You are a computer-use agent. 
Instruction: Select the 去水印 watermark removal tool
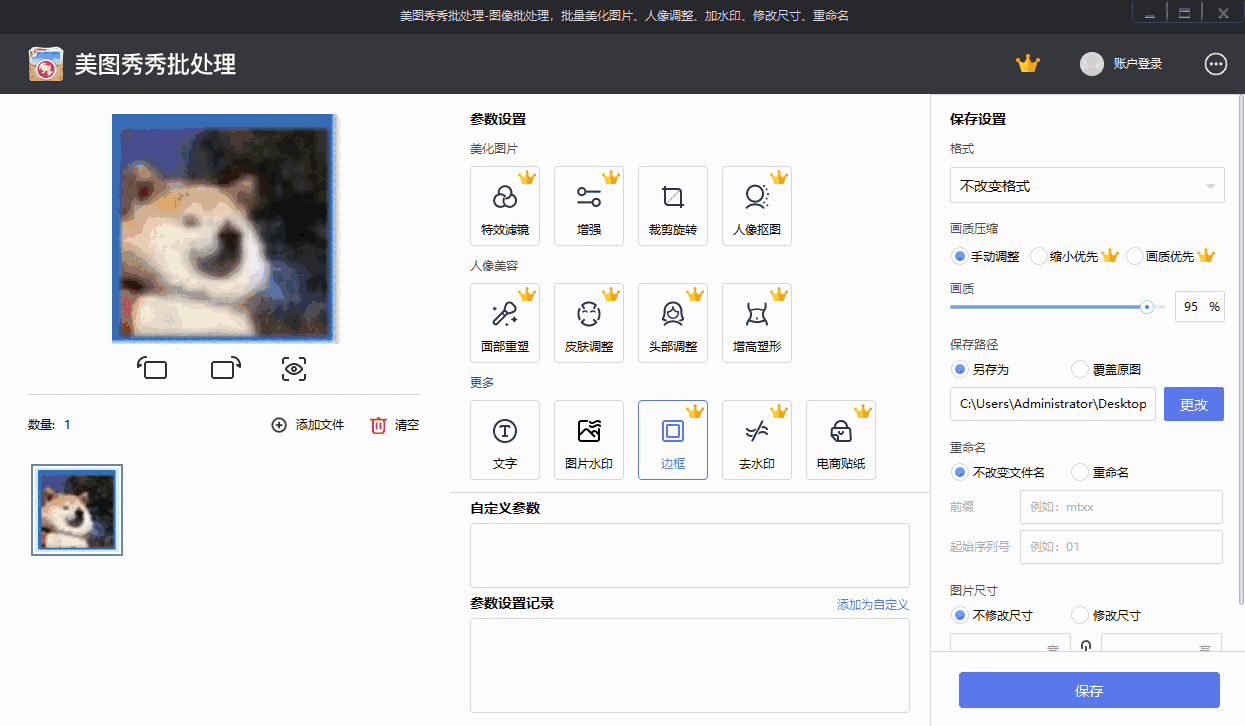pyautogui.click(x=757, y=440)
